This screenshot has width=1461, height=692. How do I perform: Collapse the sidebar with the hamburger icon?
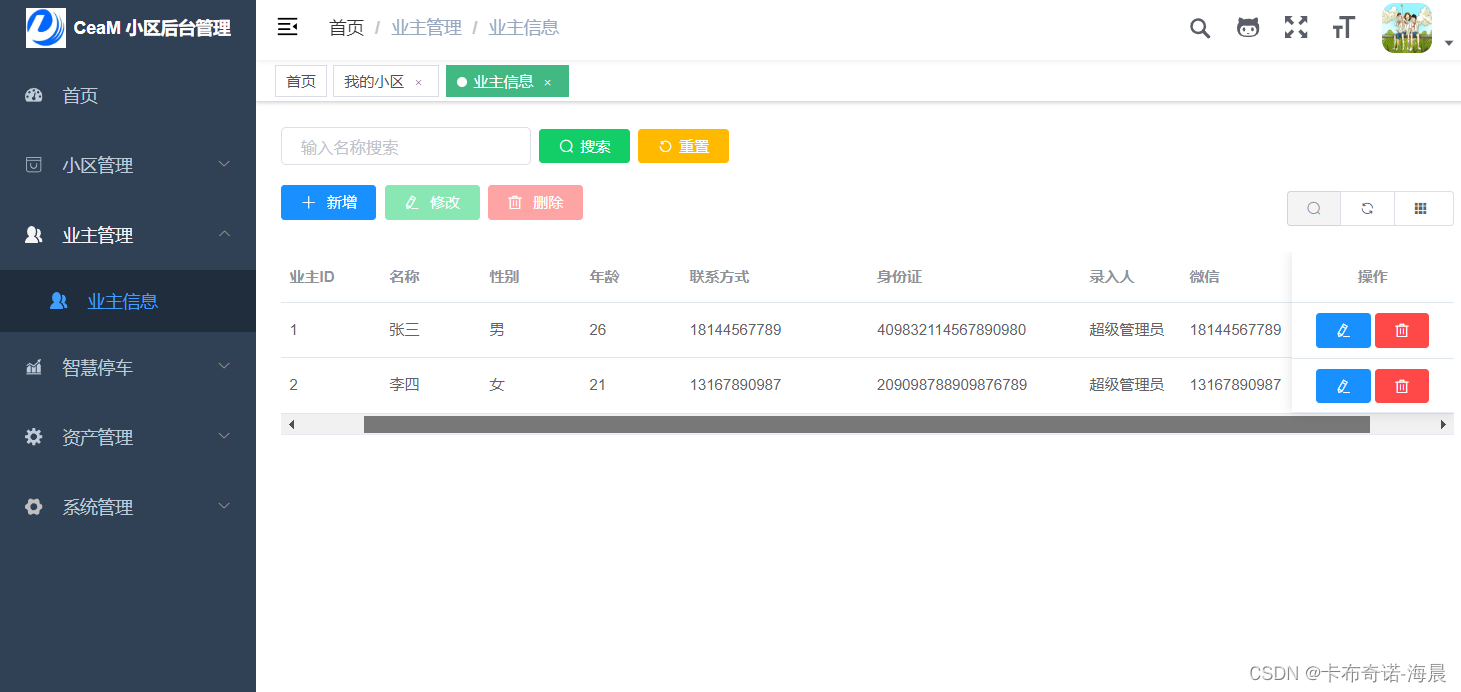tap(287, 27)
